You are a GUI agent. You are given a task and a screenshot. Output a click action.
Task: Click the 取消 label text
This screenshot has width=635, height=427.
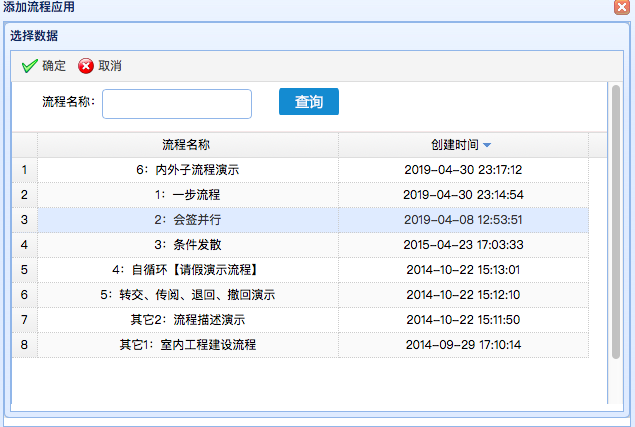(110, 66)
